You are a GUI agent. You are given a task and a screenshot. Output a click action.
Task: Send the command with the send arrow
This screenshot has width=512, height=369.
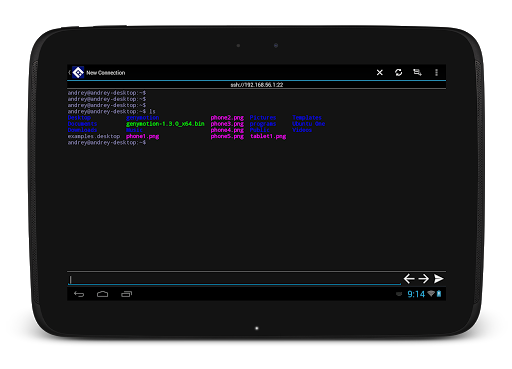point(439,279)
